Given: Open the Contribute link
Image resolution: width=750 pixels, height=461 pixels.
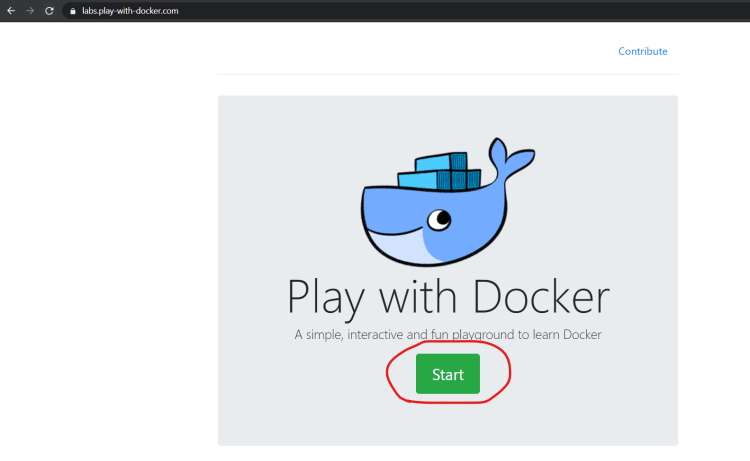Looking at the screenshot, I should click(642, 51).
